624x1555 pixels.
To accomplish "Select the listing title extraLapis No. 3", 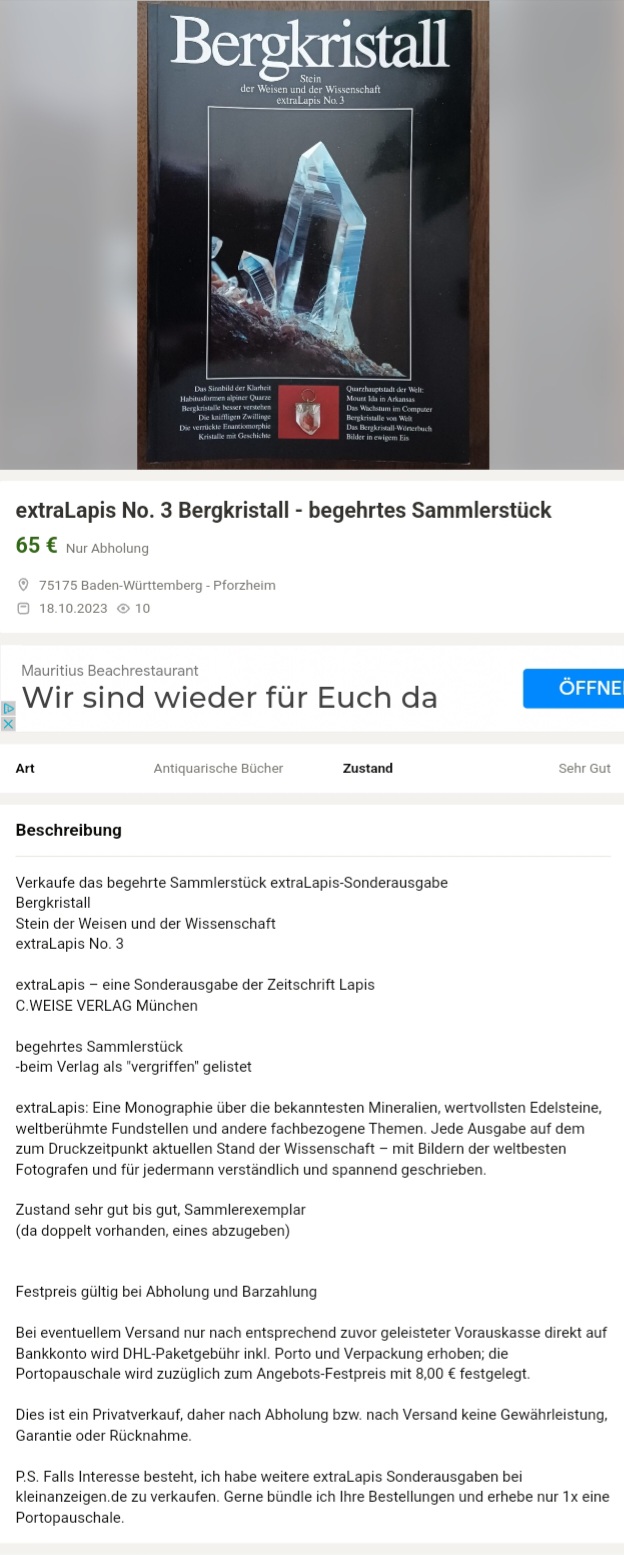I will (283, 510).
